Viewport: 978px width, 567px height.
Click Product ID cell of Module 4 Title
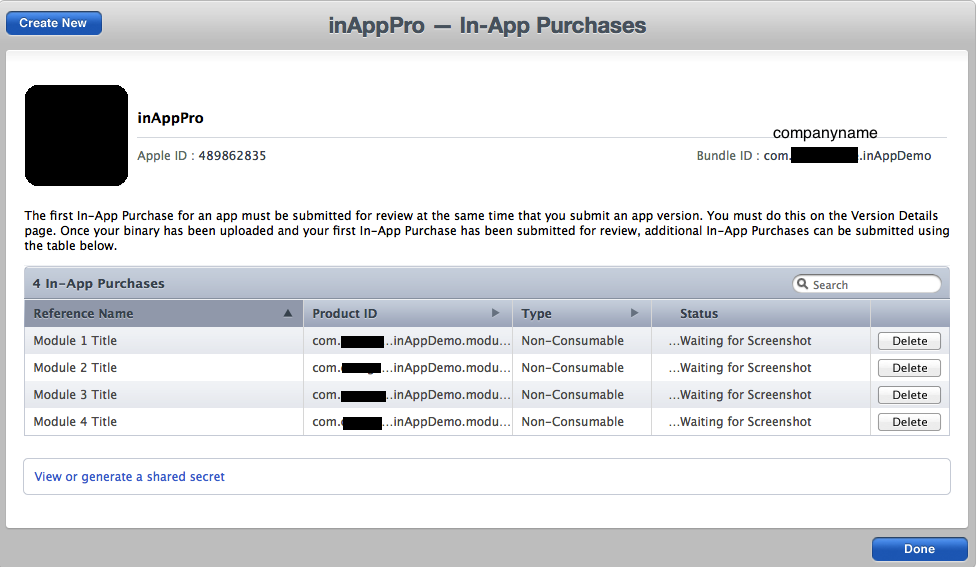click(410, 422)
